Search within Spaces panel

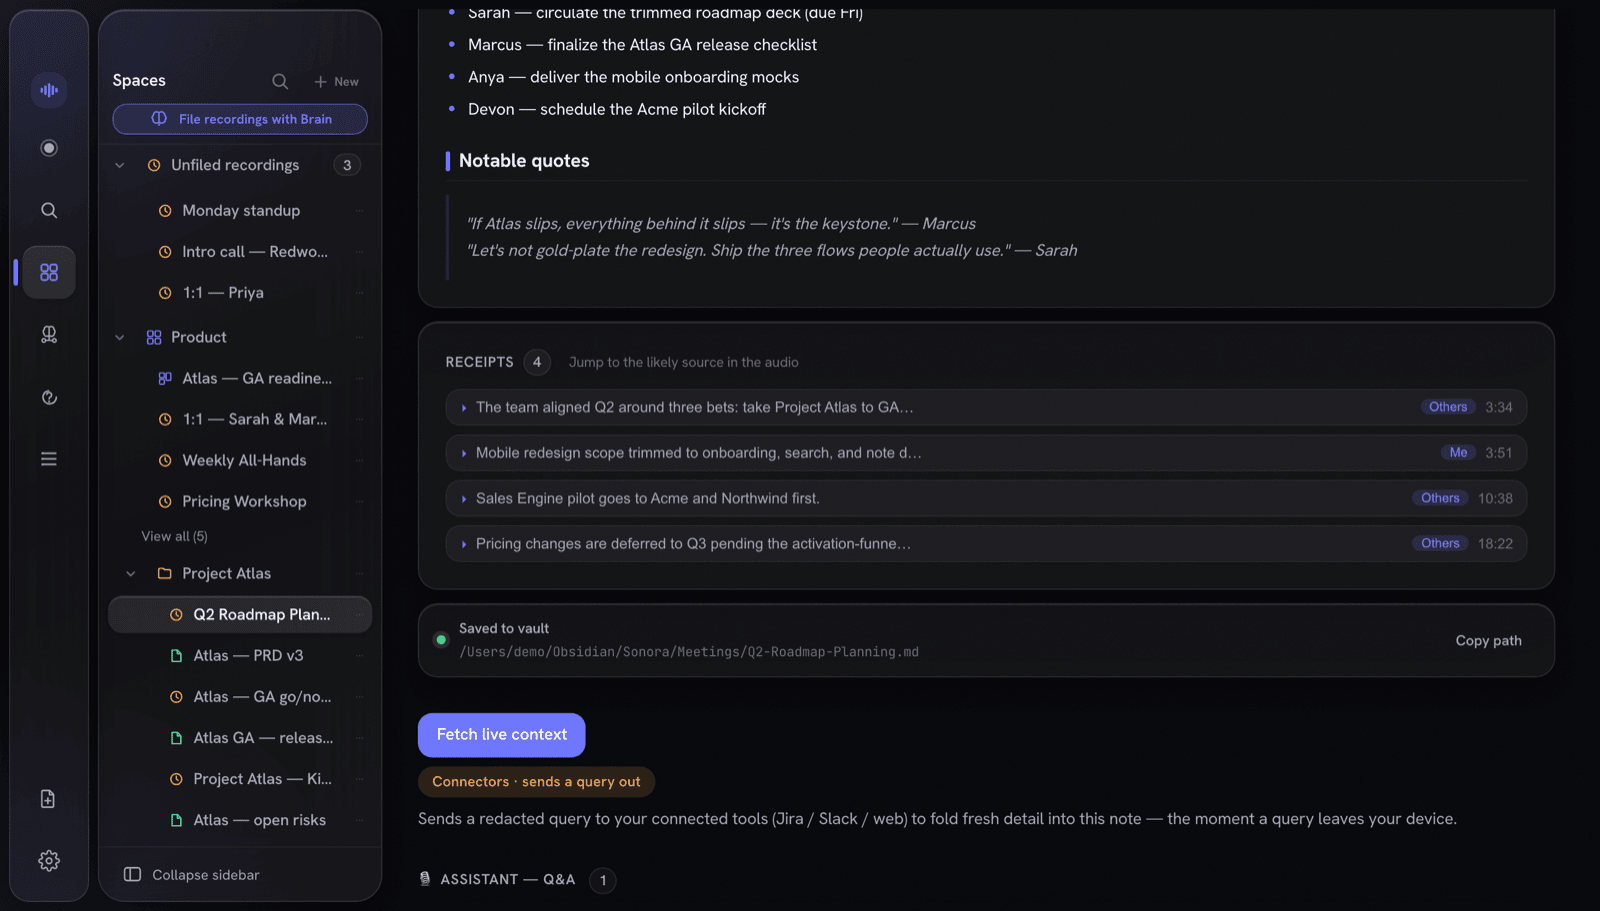click(x=280, y=81)
